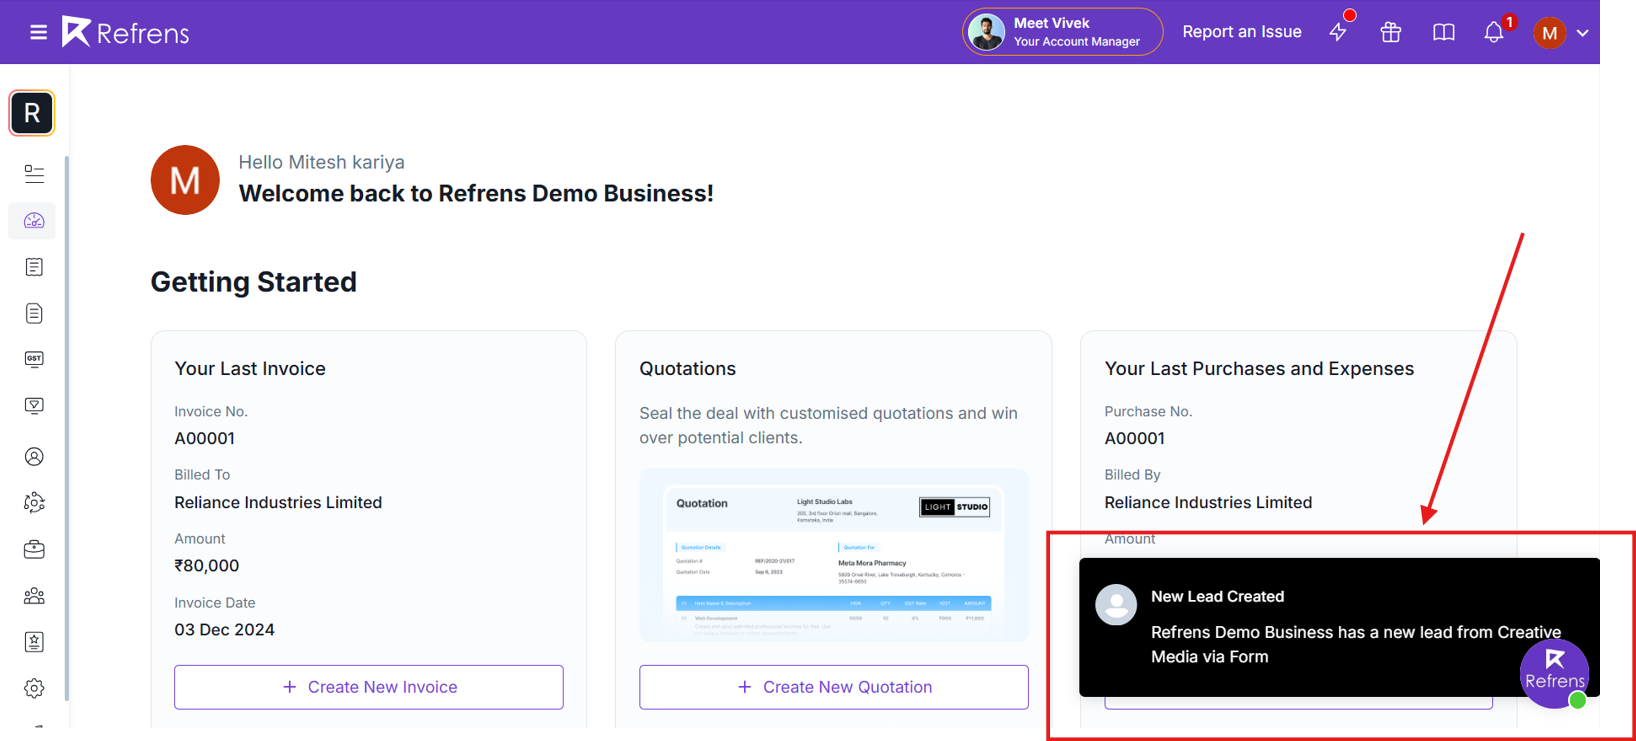Screen dimensions: 1636x741
Task: Expand the profile dropdown chevron
Action: pyautogui.click(x=1583, y=33)
